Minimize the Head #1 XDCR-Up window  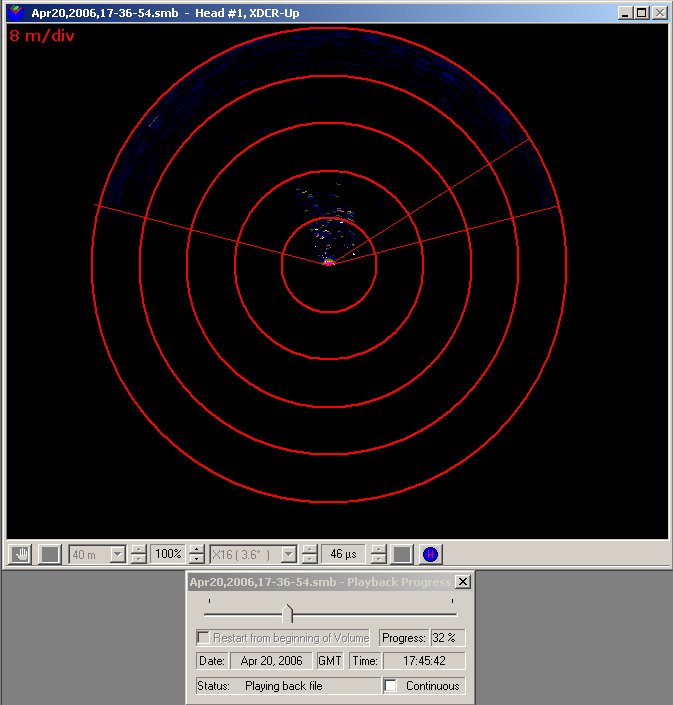[x=625, y=13]
